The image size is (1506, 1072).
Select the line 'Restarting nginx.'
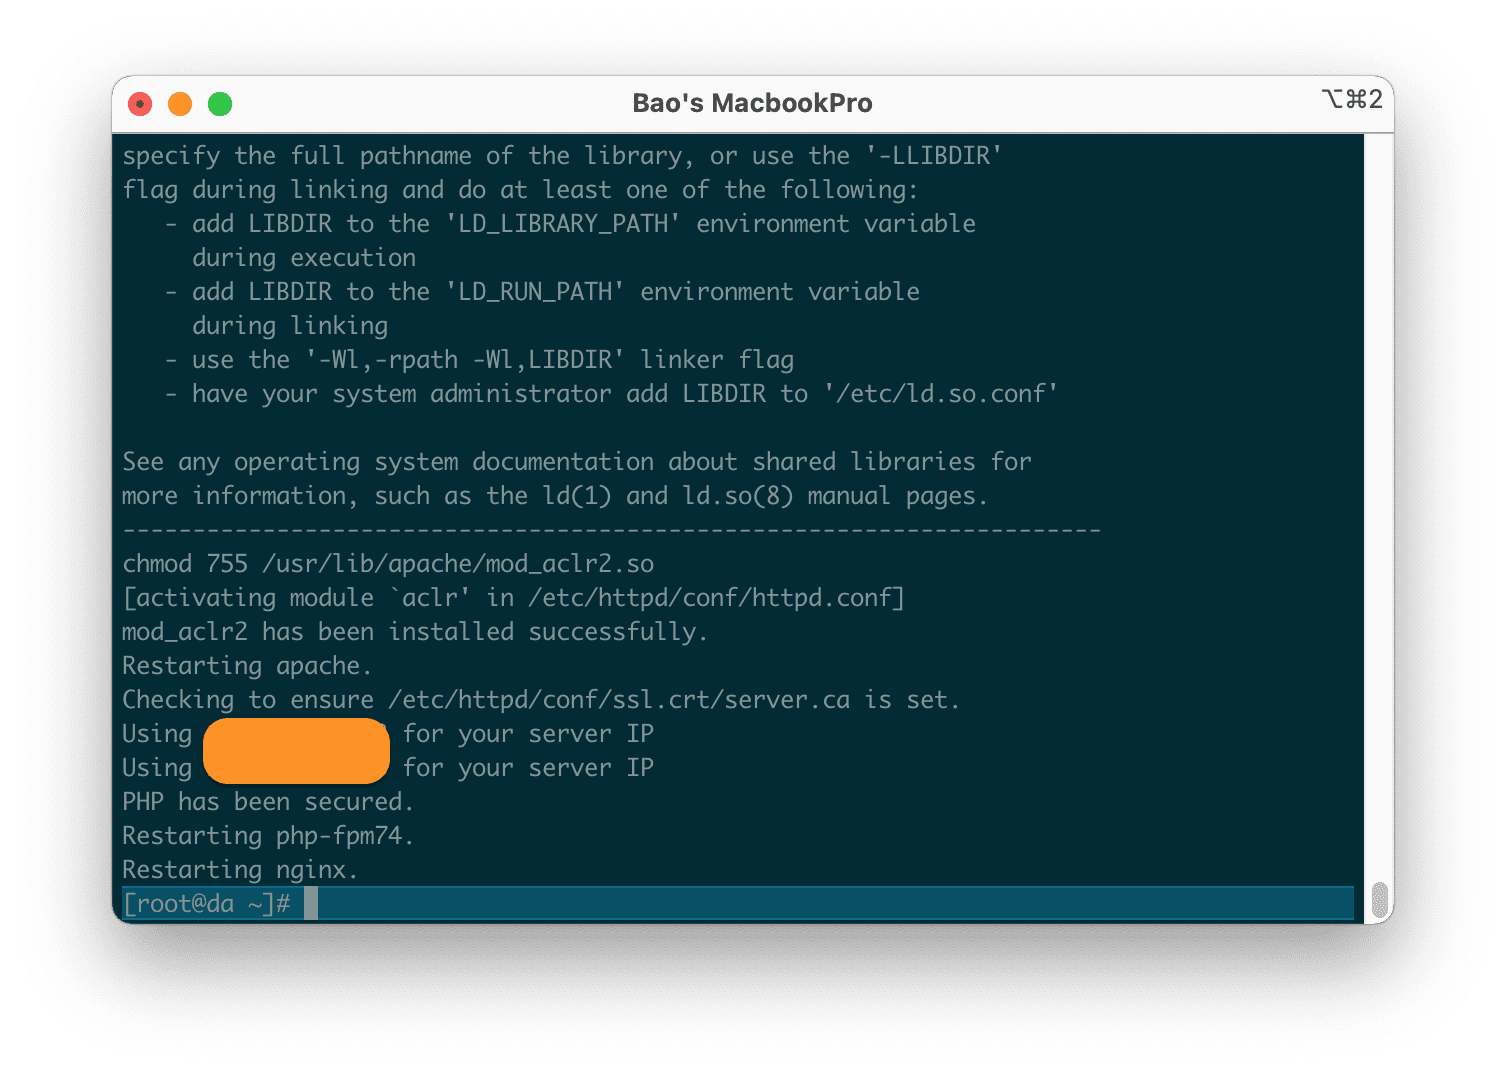pyautogui.click(x=239, y=869)
